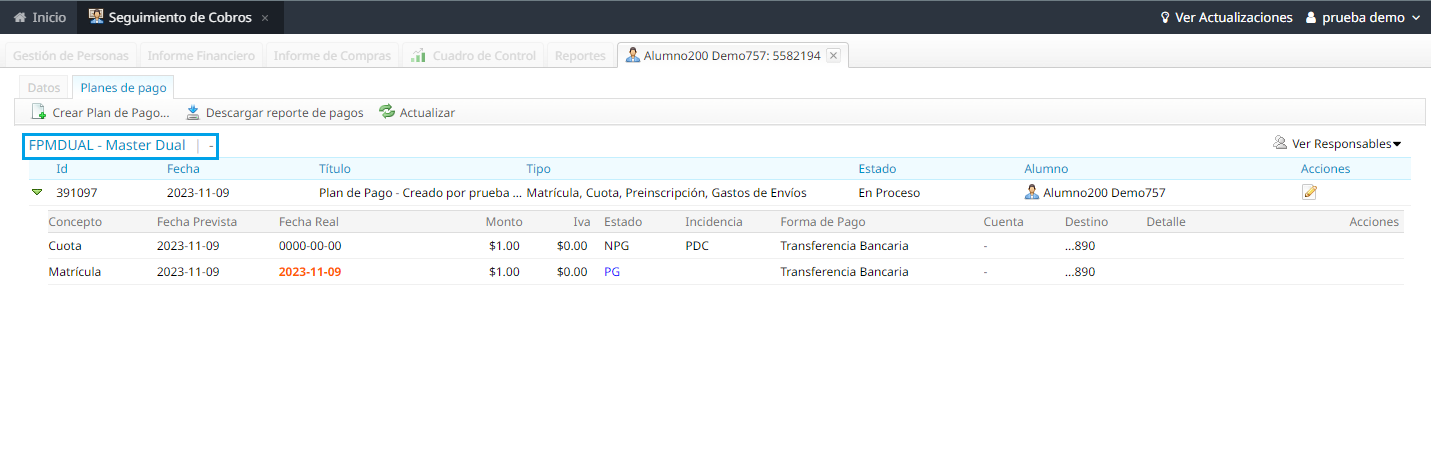Close the Alumno200 Demo757 tab
This screenshot has width=1431, height=465.
833,56
